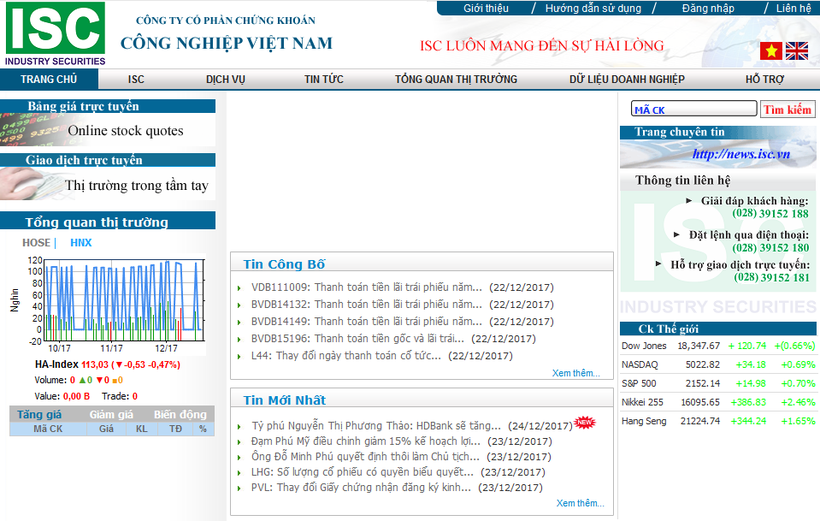The image size is (820, 521).
Task: Click the ISC Industry Securities logo
Action: click(55, 34)
